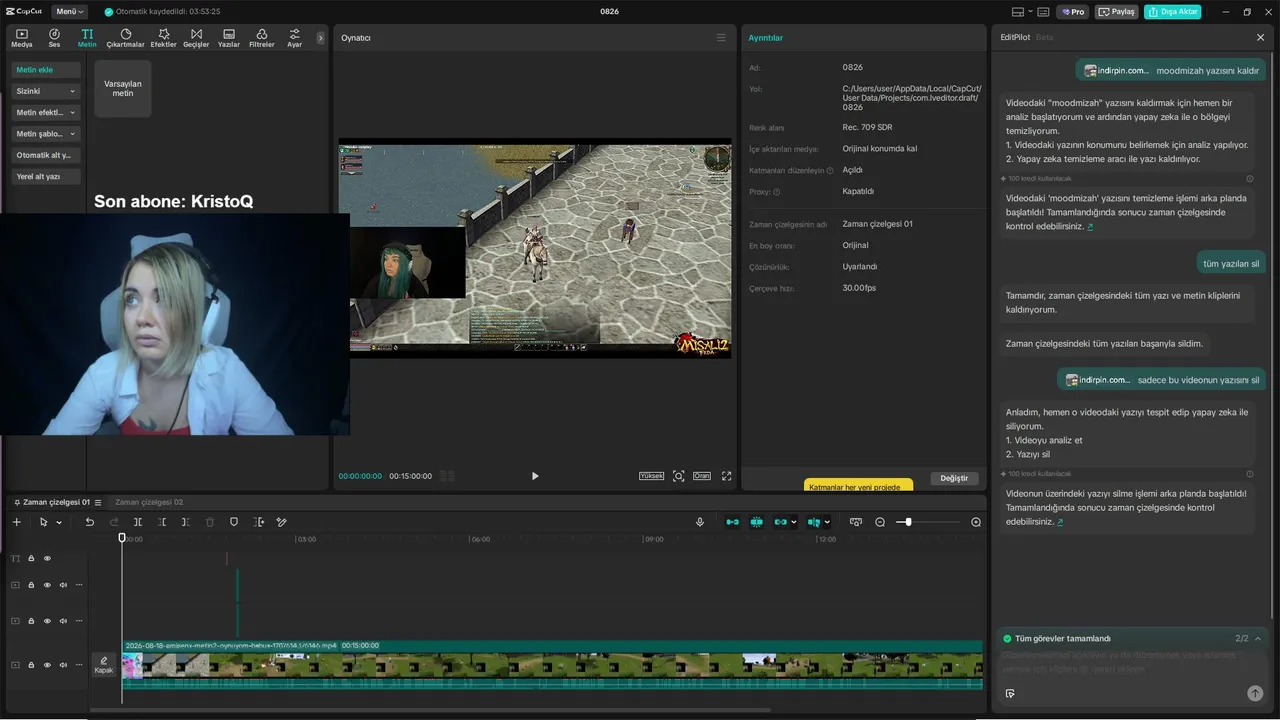Open the Menü dropdown
This screenshot has height=720, width=1280.
pos(69,12)
